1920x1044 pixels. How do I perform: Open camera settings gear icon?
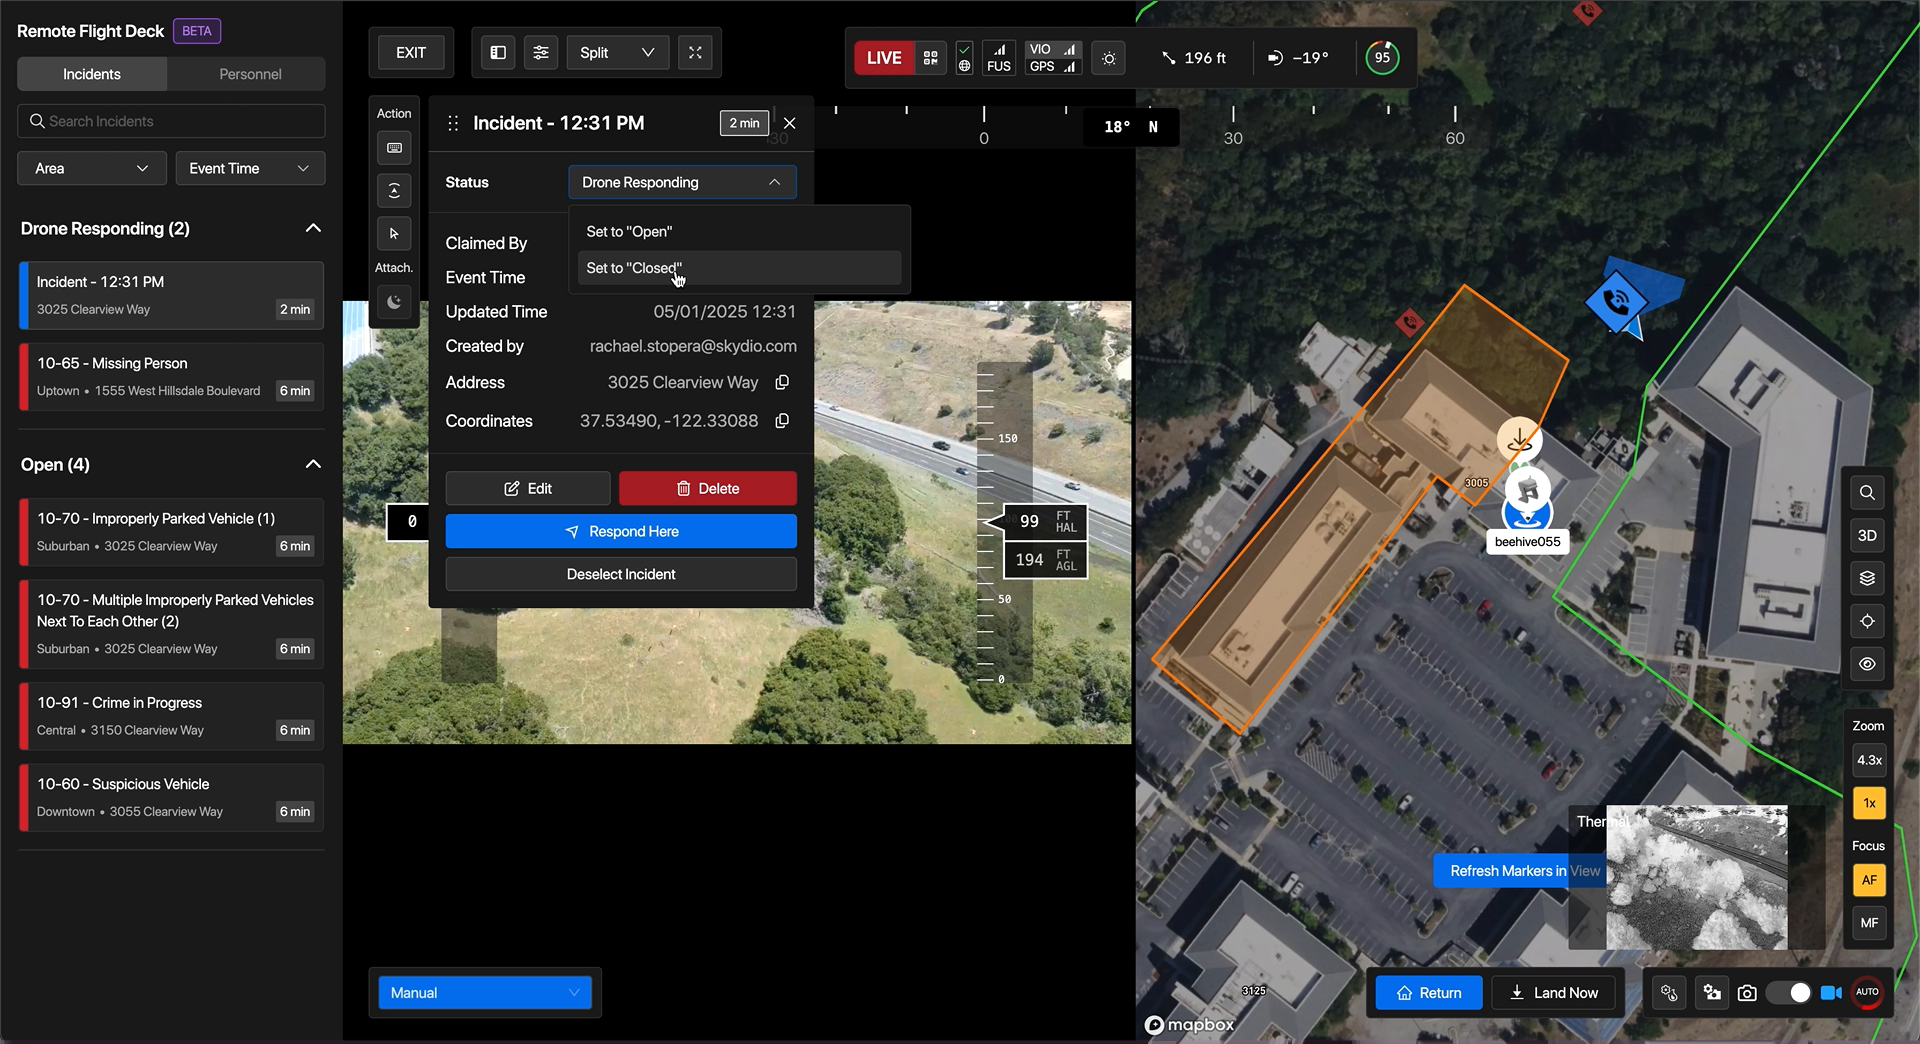point(1712,993)
